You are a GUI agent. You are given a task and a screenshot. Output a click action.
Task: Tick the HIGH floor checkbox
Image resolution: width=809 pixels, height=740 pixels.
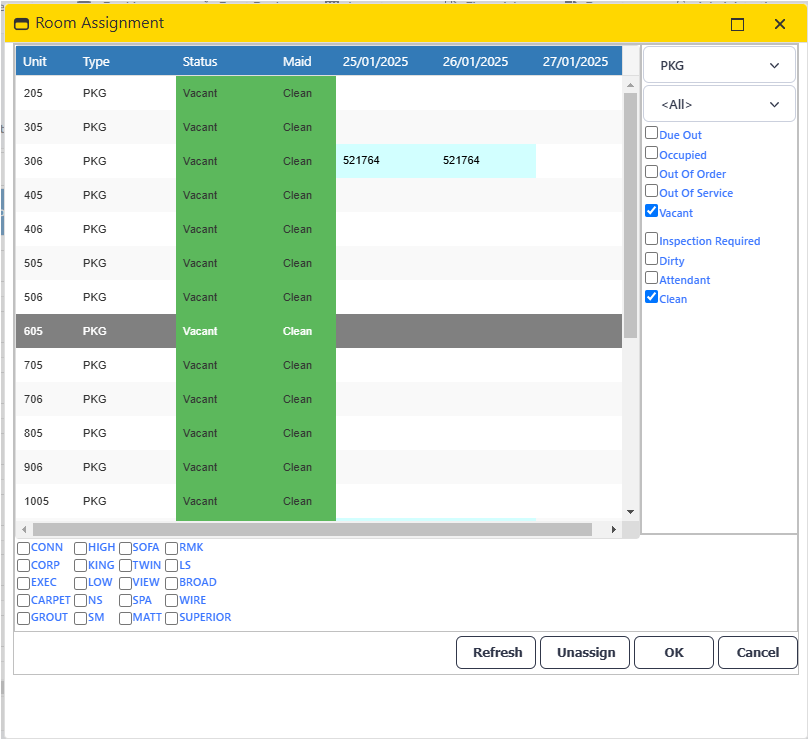[80, 548]
